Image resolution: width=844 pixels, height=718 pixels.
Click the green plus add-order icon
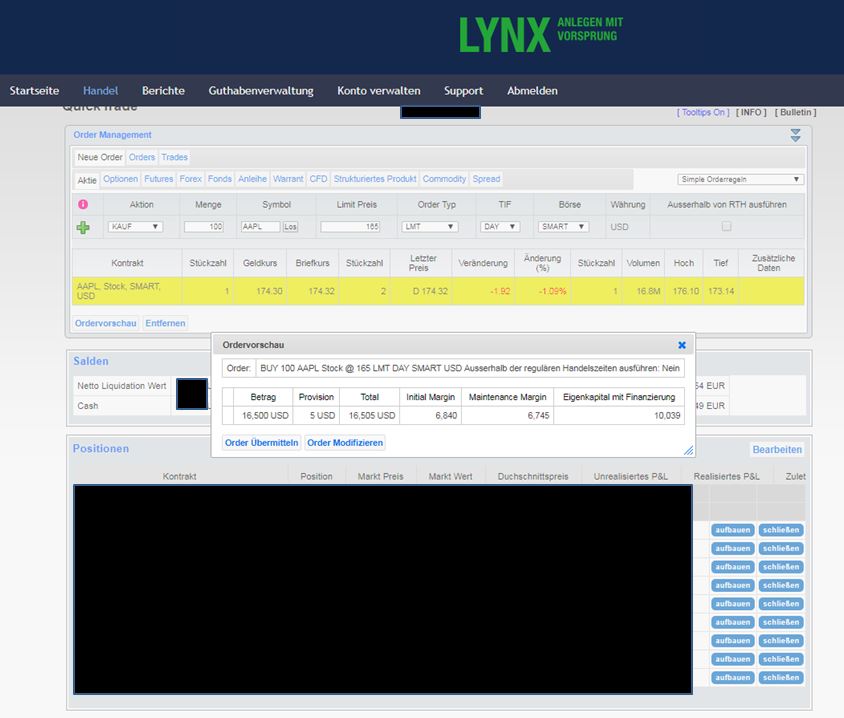(83, 228)
